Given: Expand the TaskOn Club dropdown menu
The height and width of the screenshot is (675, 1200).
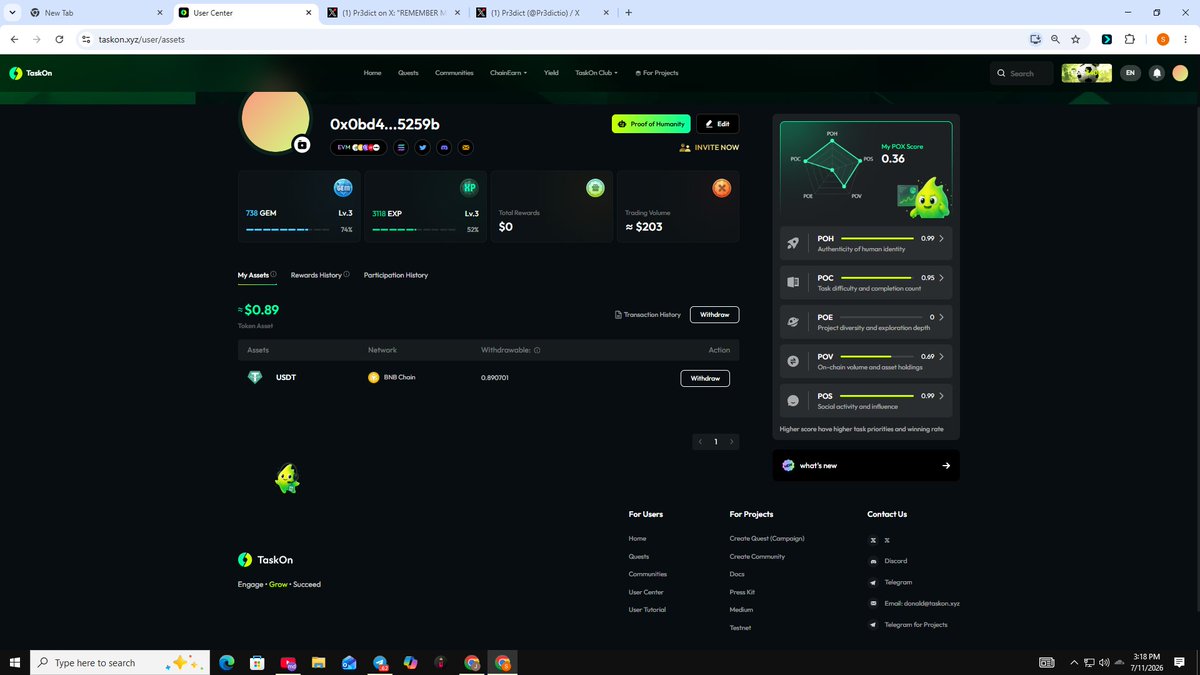Looking at the screenshot, I should pyautogui.click(x=596, y=73).
